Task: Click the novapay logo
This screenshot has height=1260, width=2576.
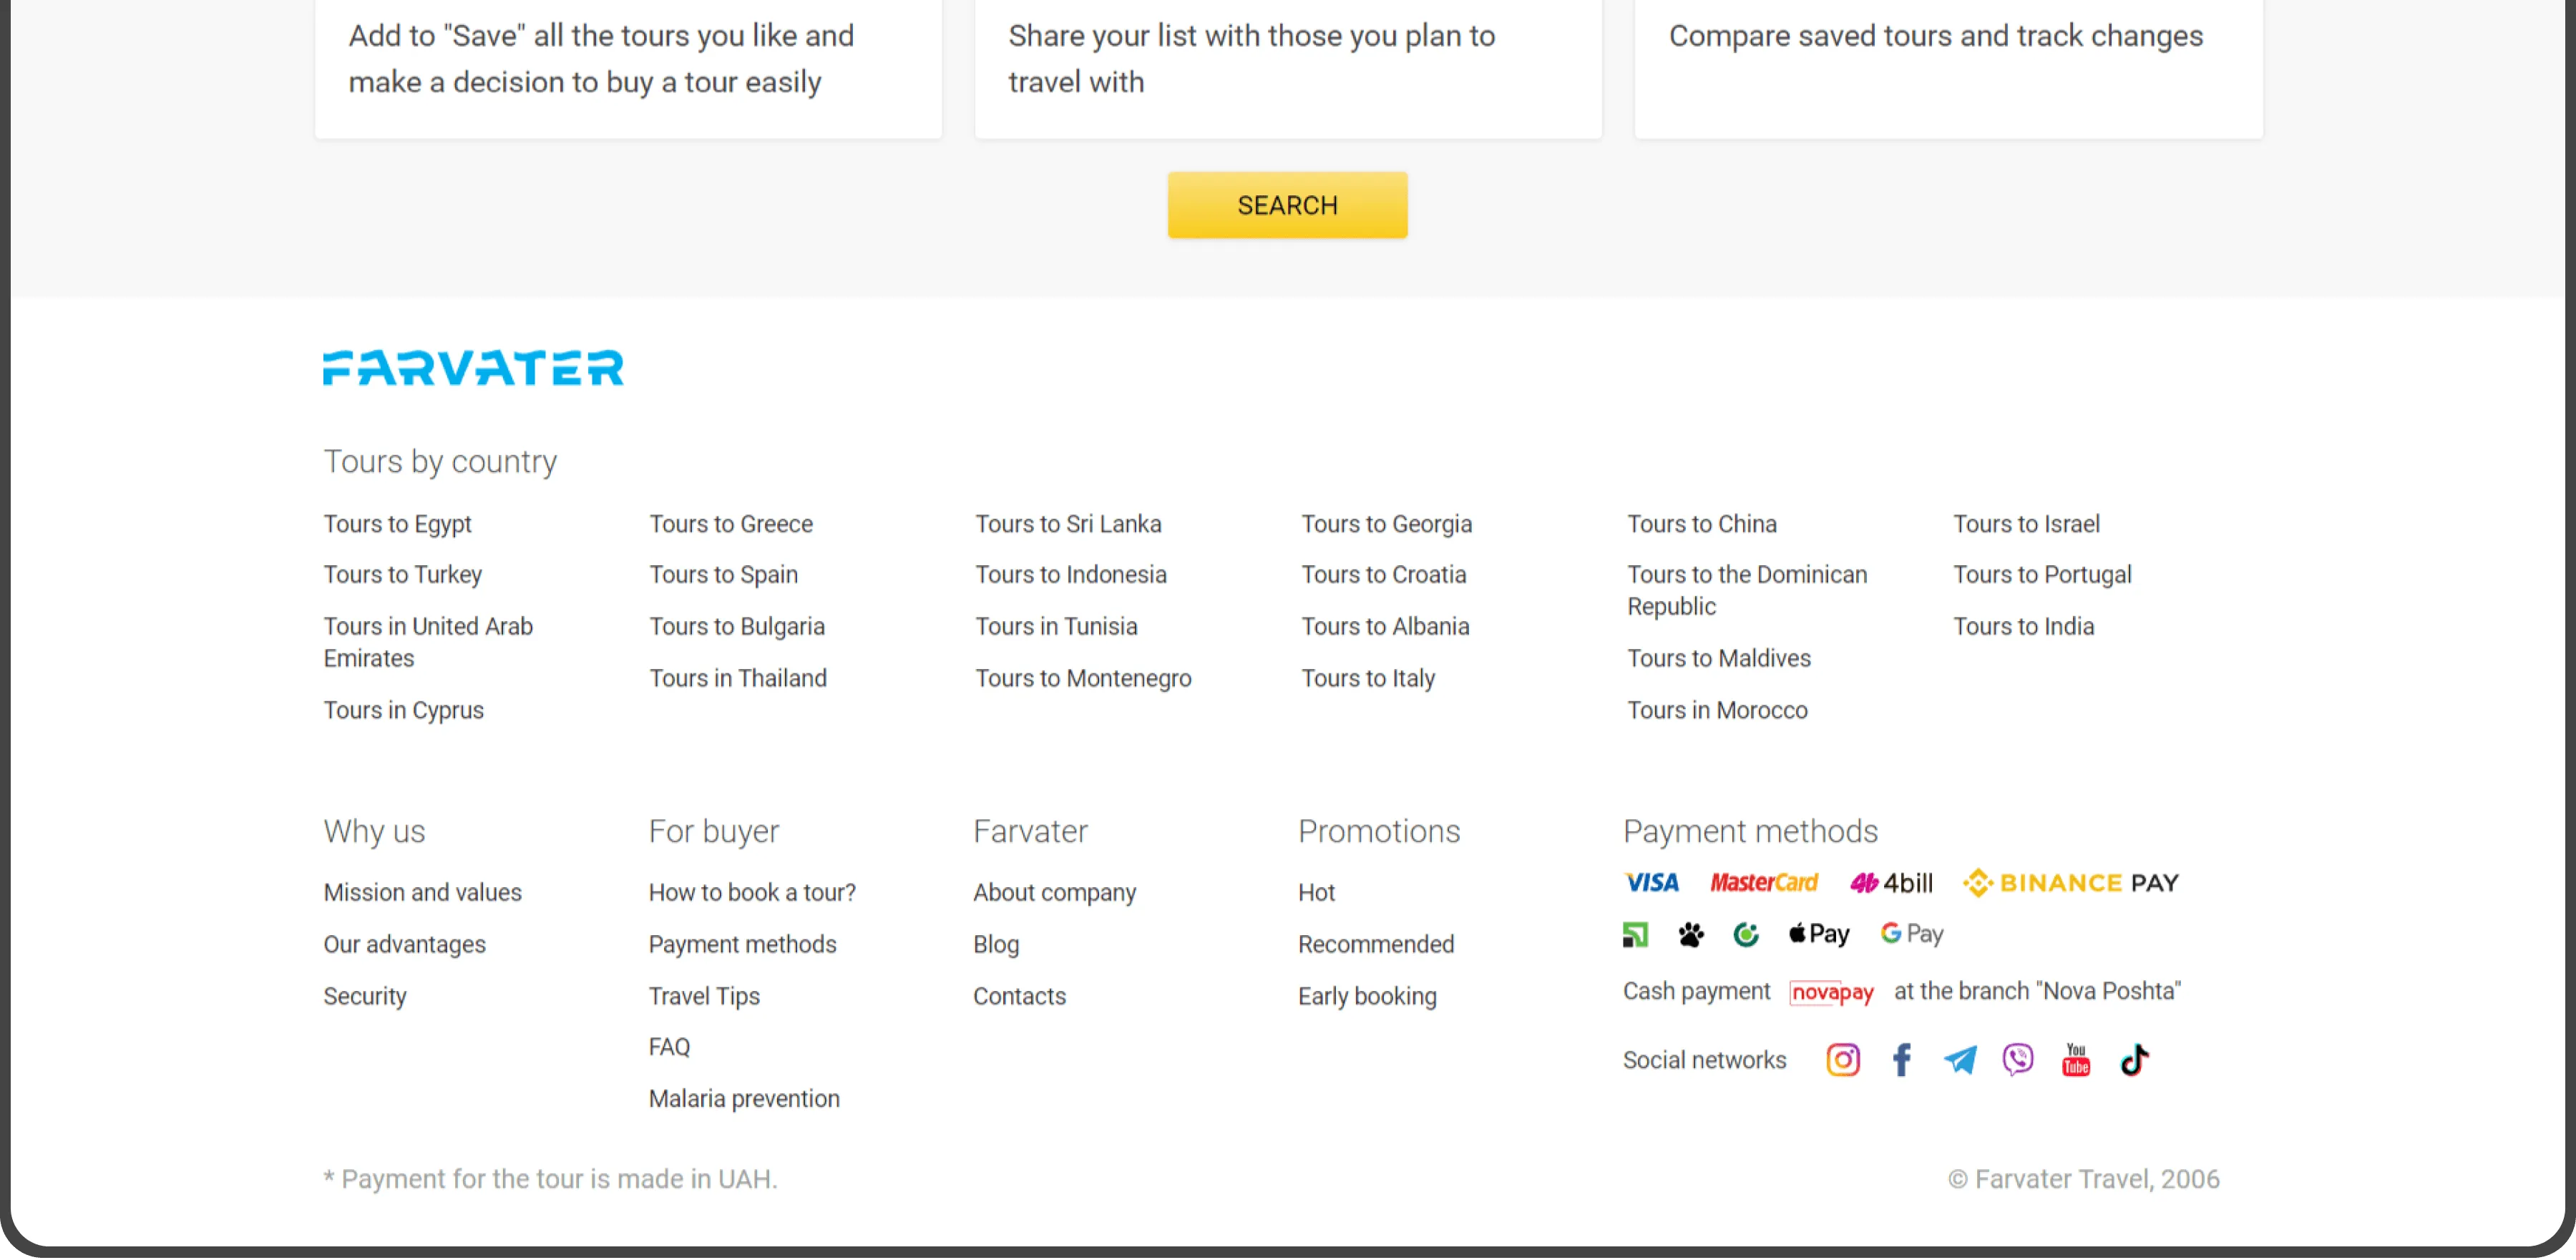Action: (x=1831, y=992)
